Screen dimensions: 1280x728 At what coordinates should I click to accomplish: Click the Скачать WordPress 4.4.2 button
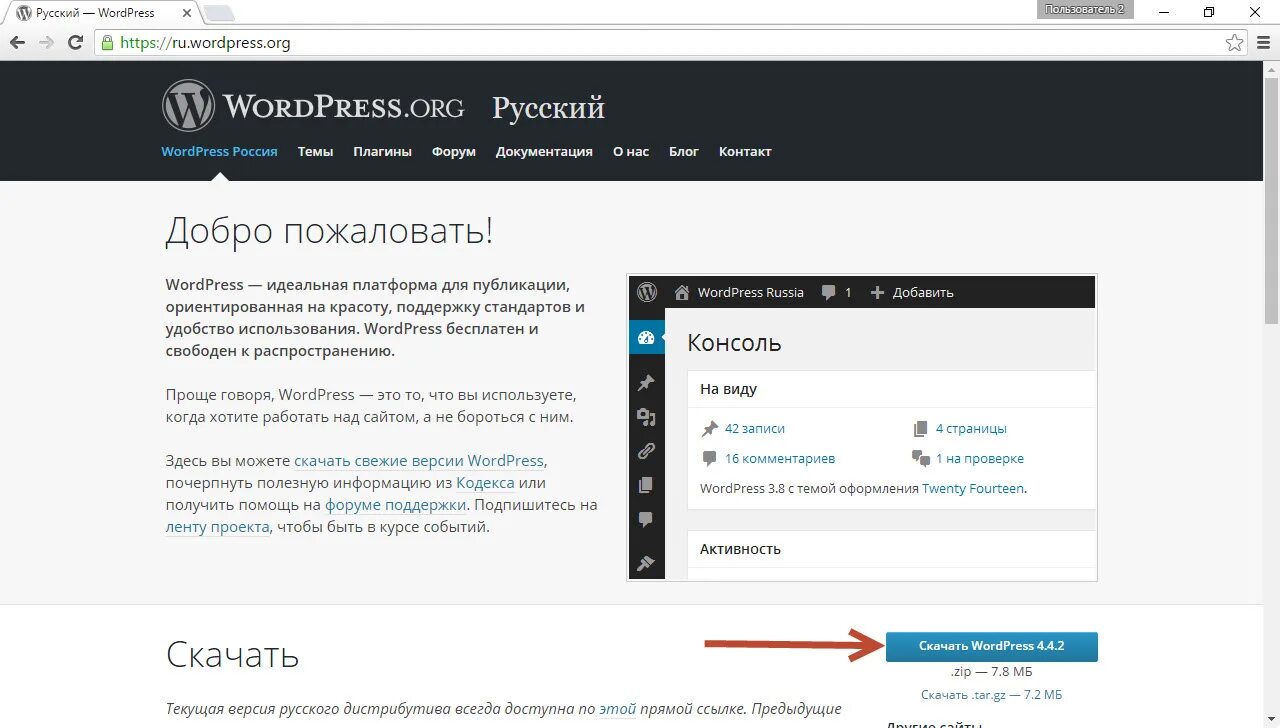pos(992,646)
